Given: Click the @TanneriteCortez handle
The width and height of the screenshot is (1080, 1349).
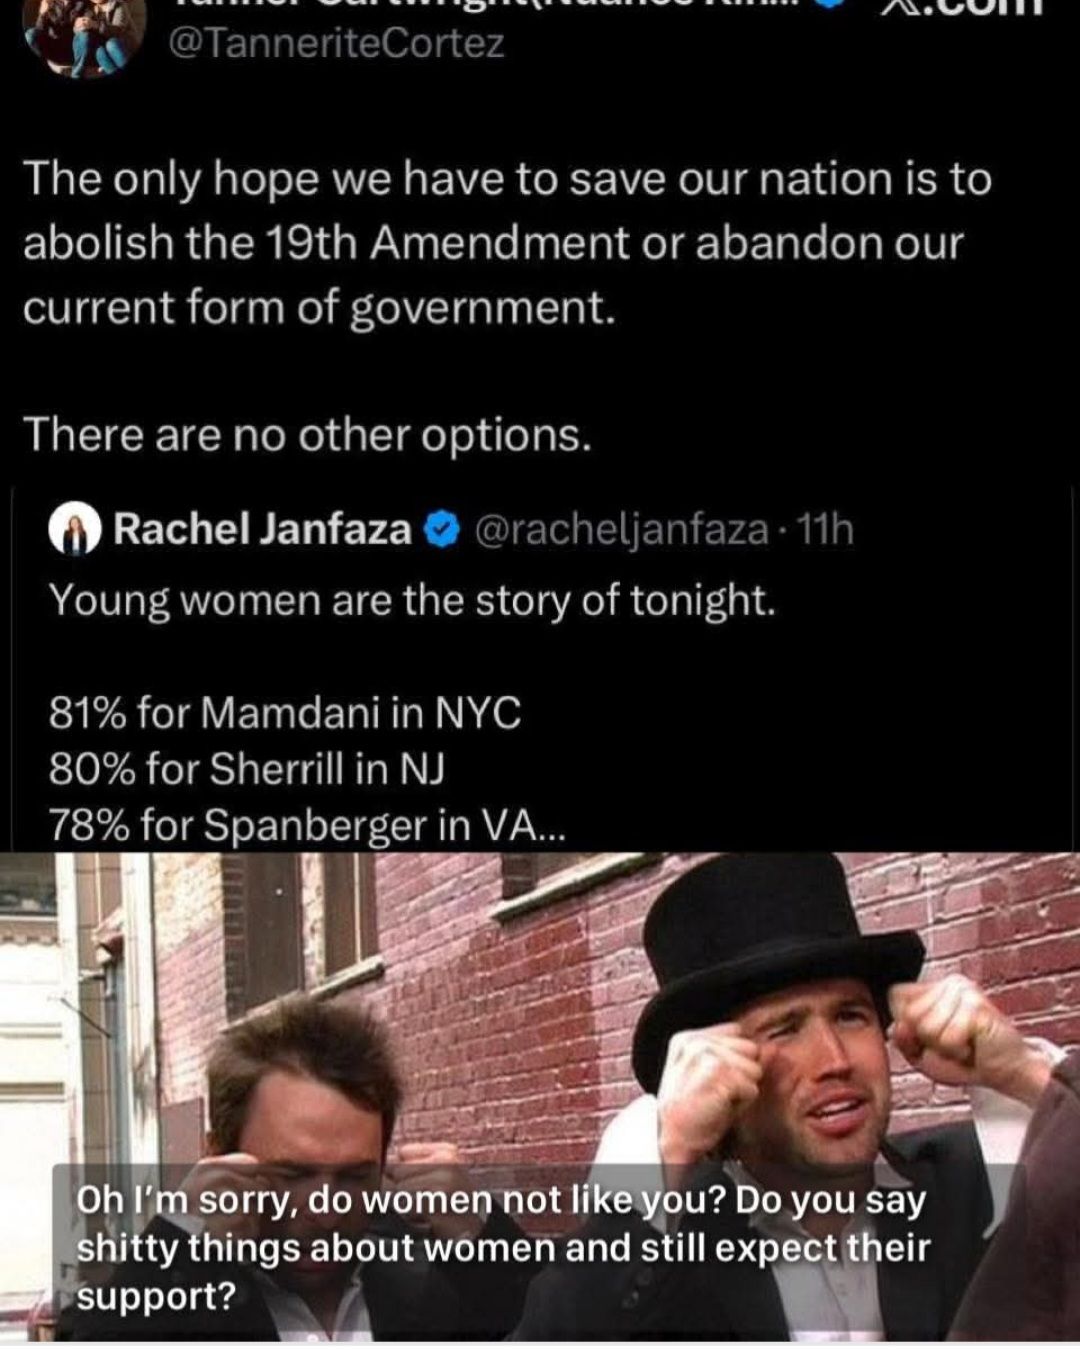Looking at the screenshot, I should click(x=338, y=44).
